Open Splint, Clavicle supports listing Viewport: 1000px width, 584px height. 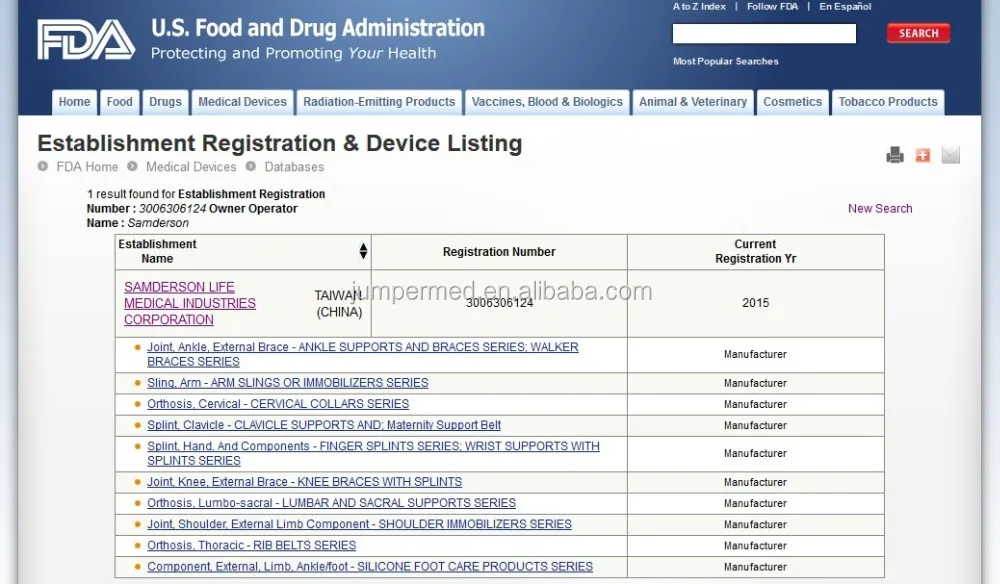point(324,425)
